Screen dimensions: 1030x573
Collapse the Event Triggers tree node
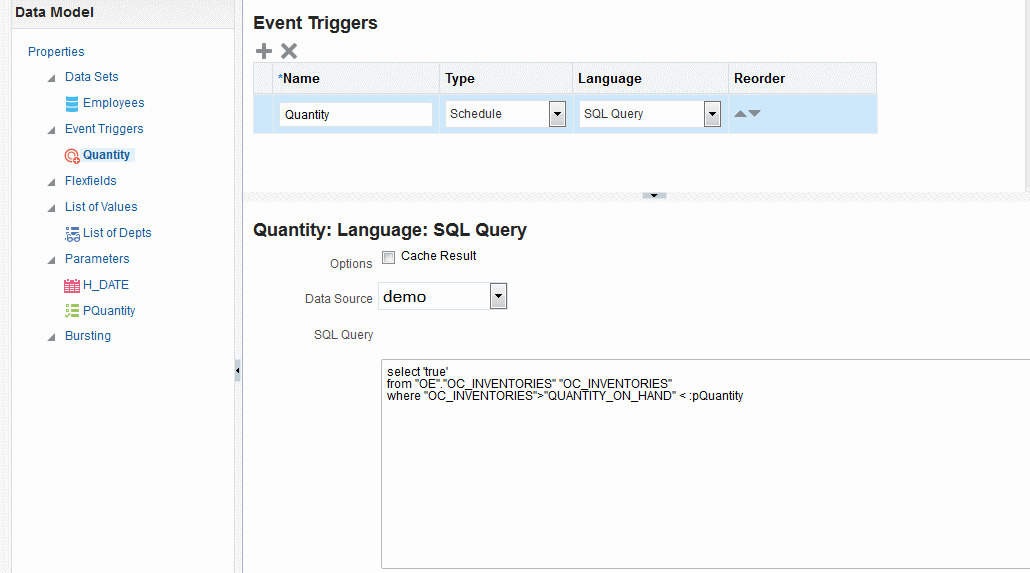point(51,130)
